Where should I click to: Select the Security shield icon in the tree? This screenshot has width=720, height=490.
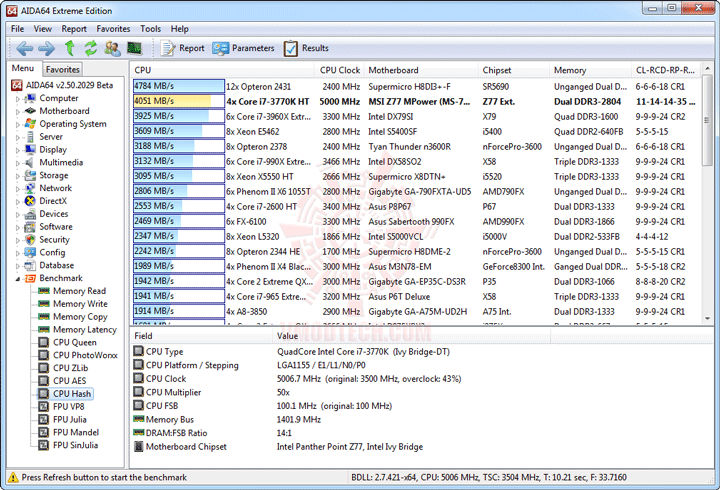(30, 239)
